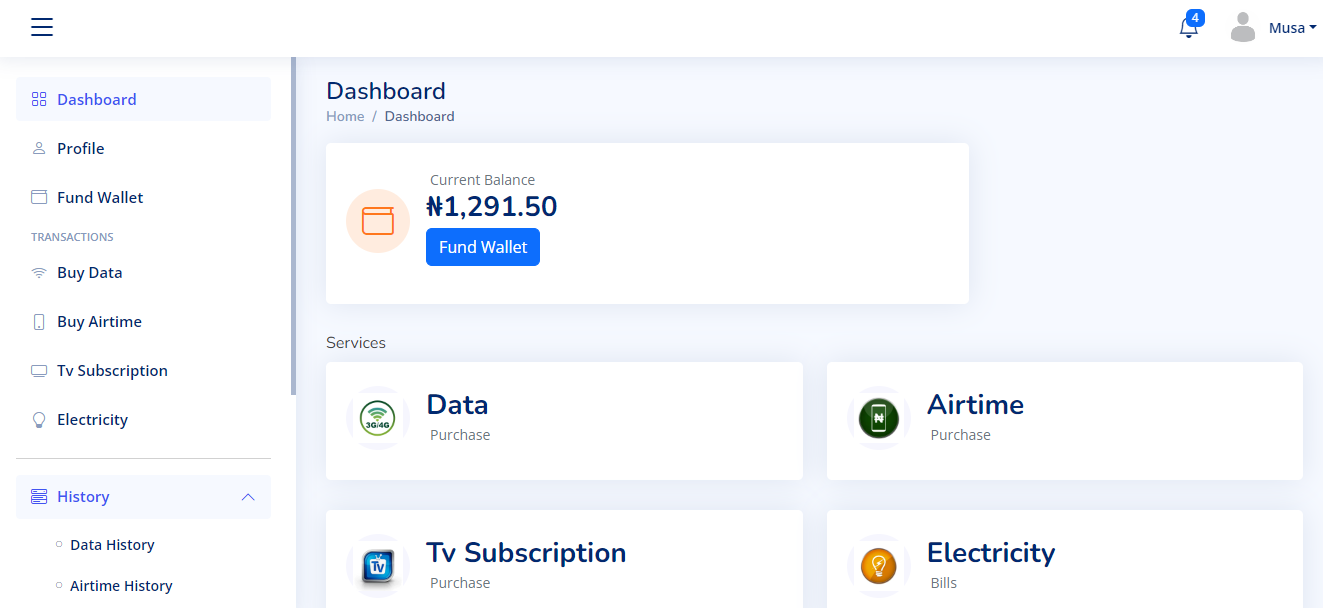
Task: Select Dashboard in the sidebar
Action: point(96,99)
